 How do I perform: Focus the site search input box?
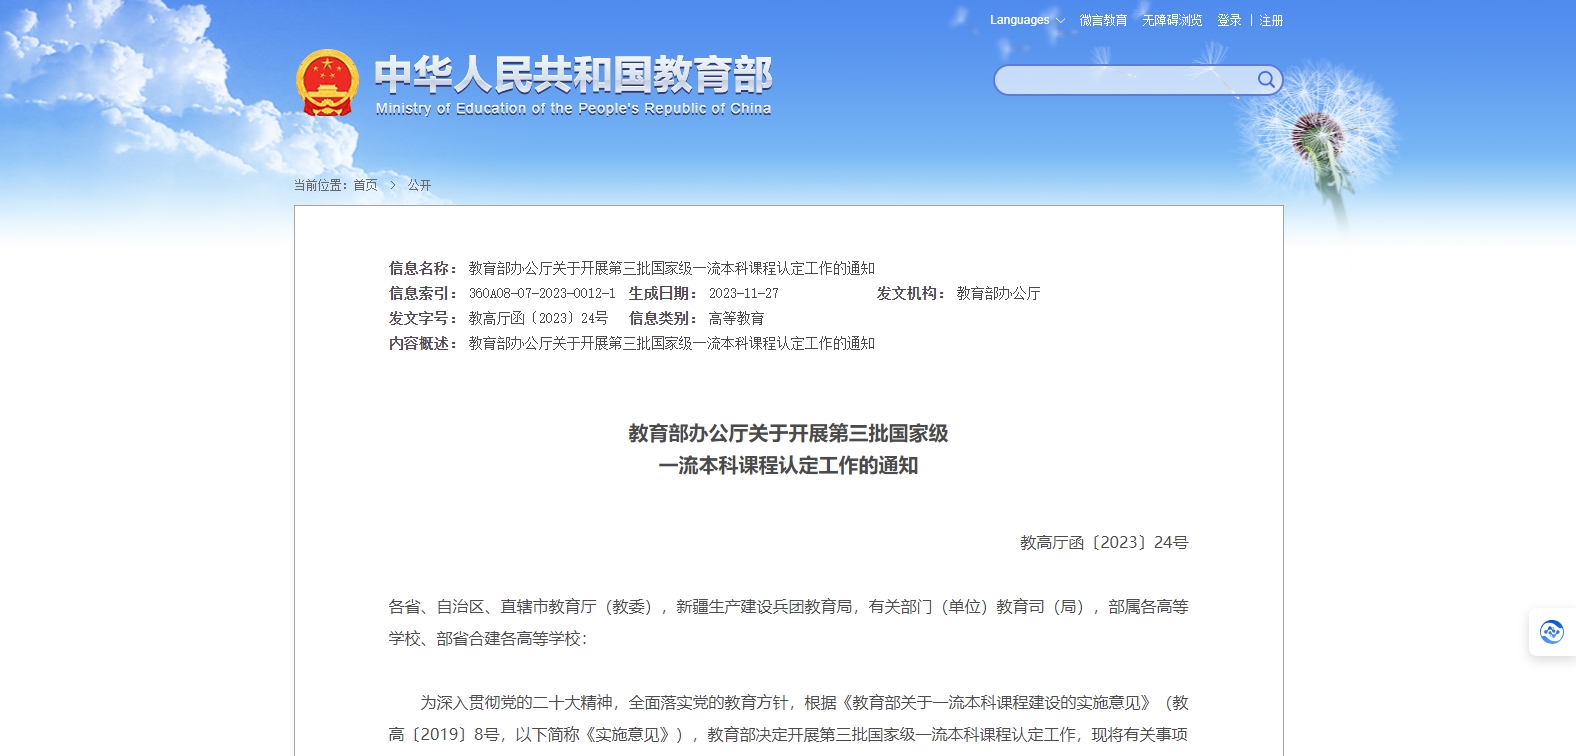pyautogui.click(x=1124, y=80)
